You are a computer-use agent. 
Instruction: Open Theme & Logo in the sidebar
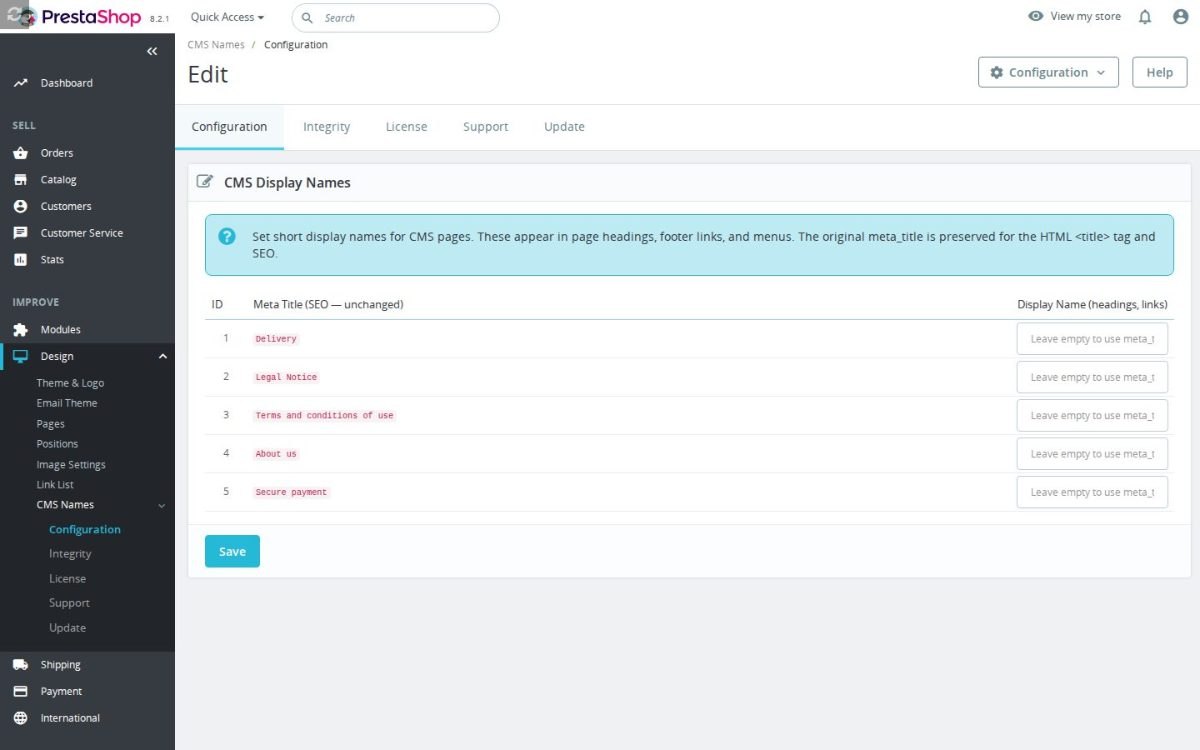(70, 383)
